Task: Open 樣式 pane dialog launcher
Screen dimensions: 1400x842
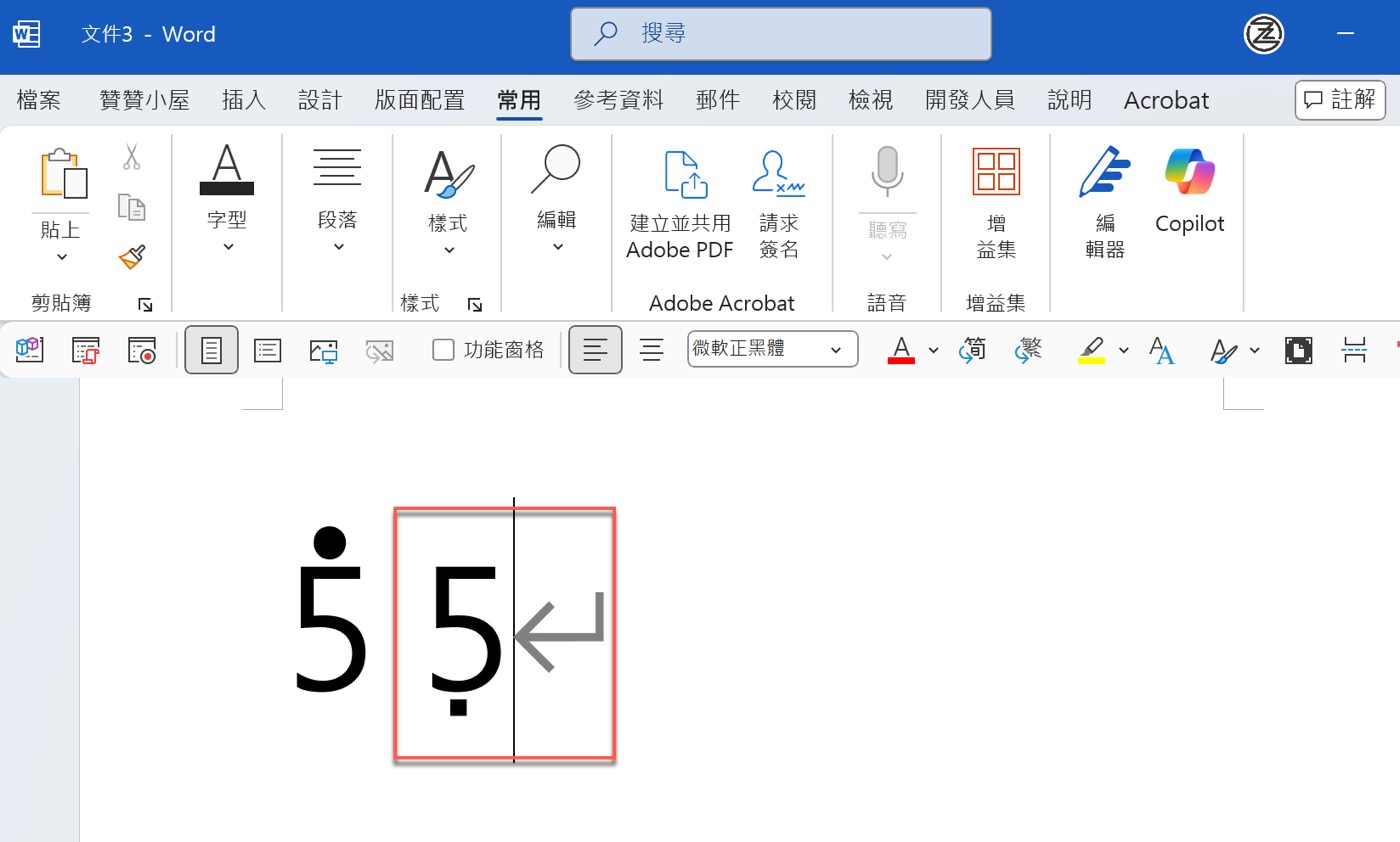Action: tap(475, 304)
